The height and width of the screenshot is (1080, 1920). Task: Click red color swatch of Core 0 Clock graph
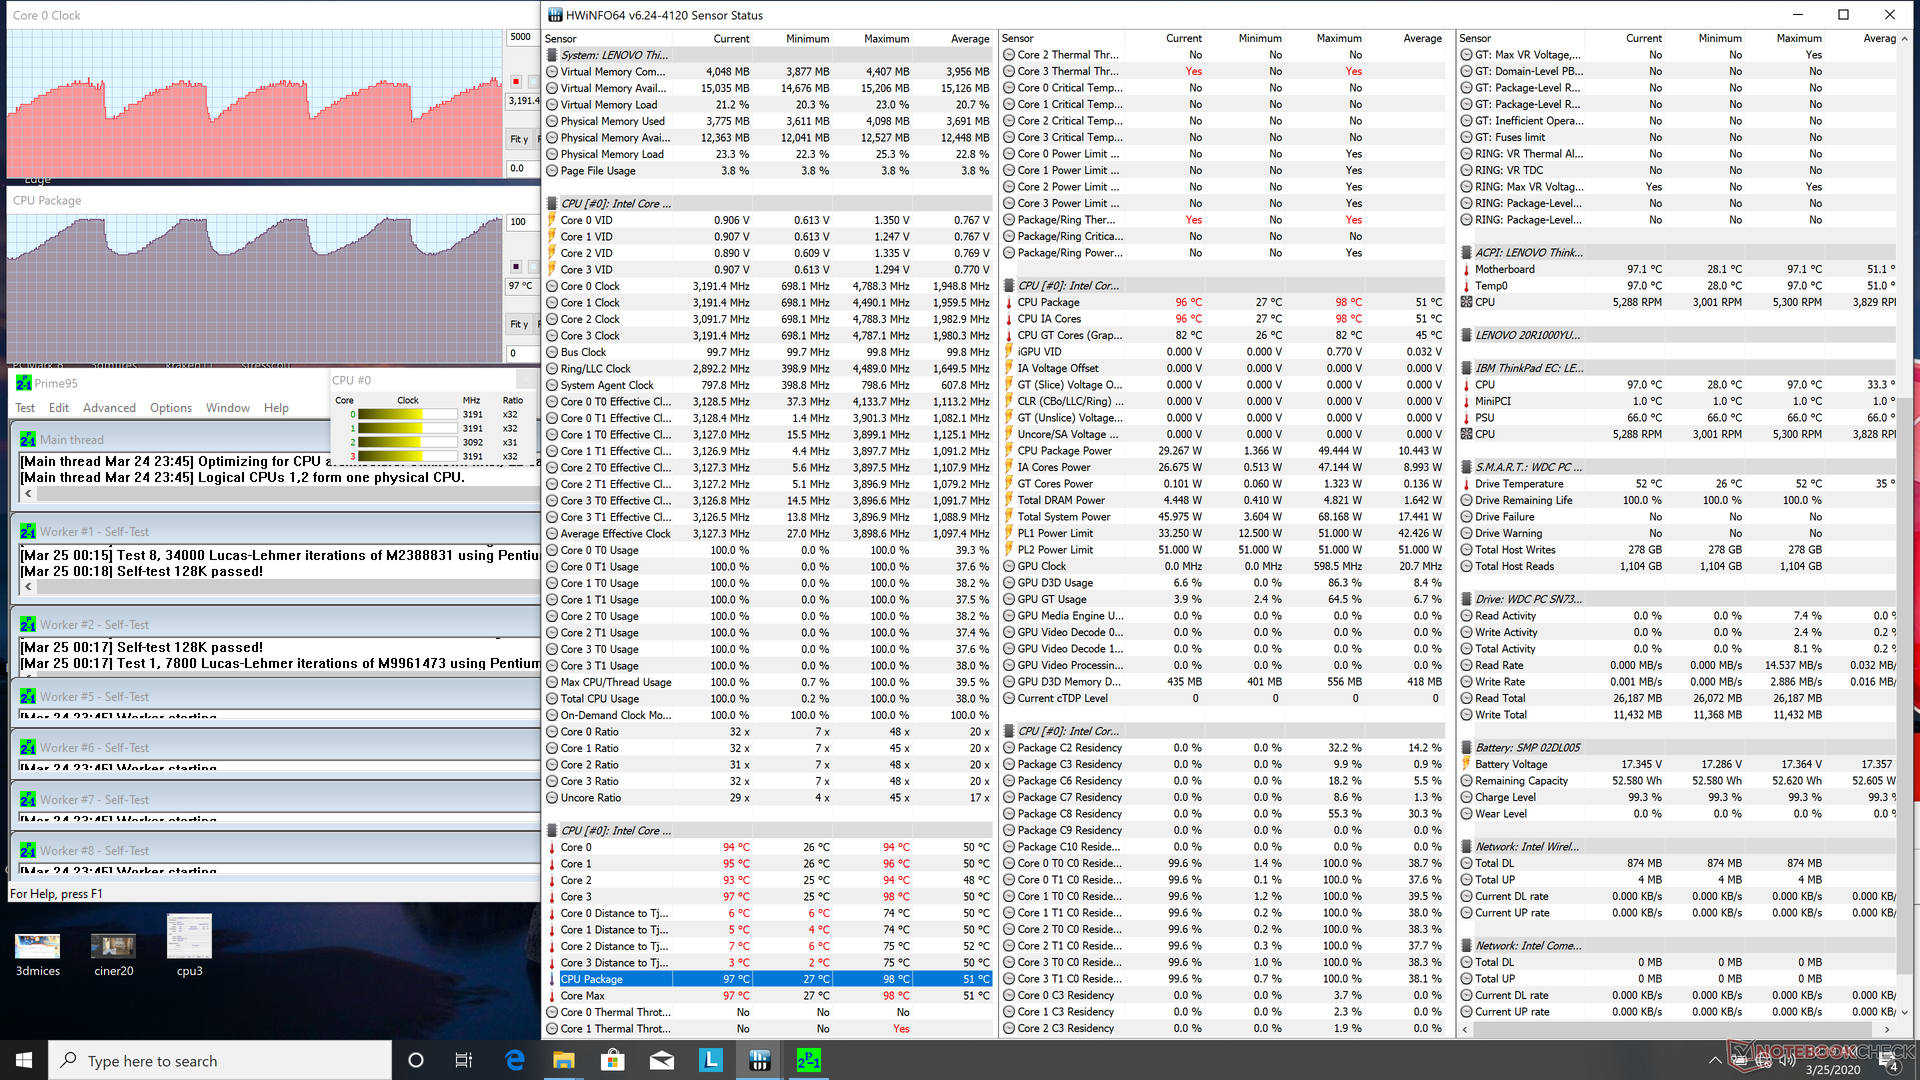[x=516, y=82]
